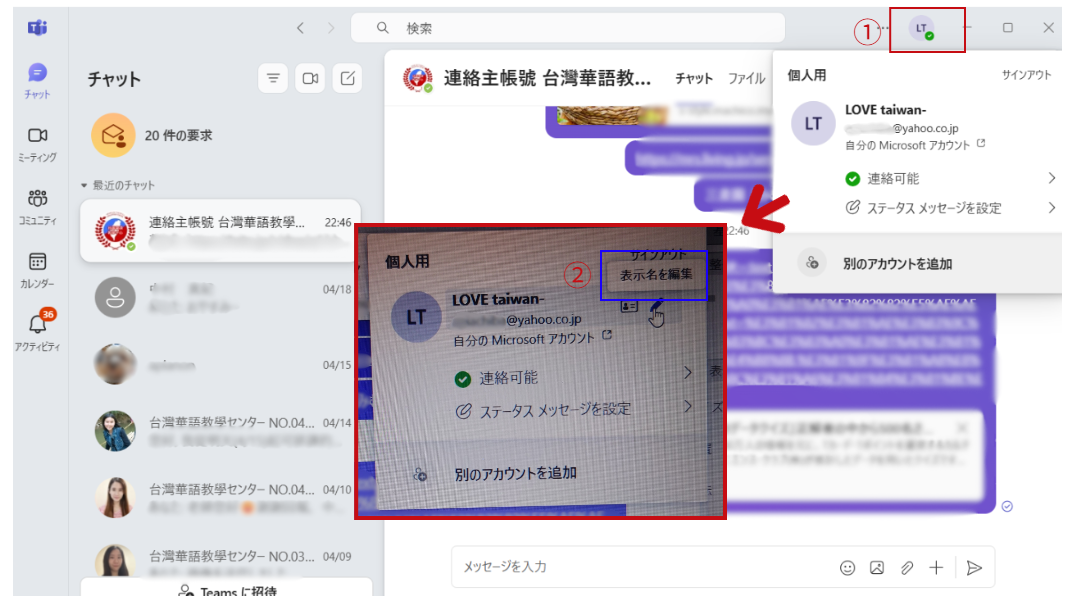The image size is (1075, 596).
Task: Select the チャット tab in conversation header
Action: tap(694, 78)
